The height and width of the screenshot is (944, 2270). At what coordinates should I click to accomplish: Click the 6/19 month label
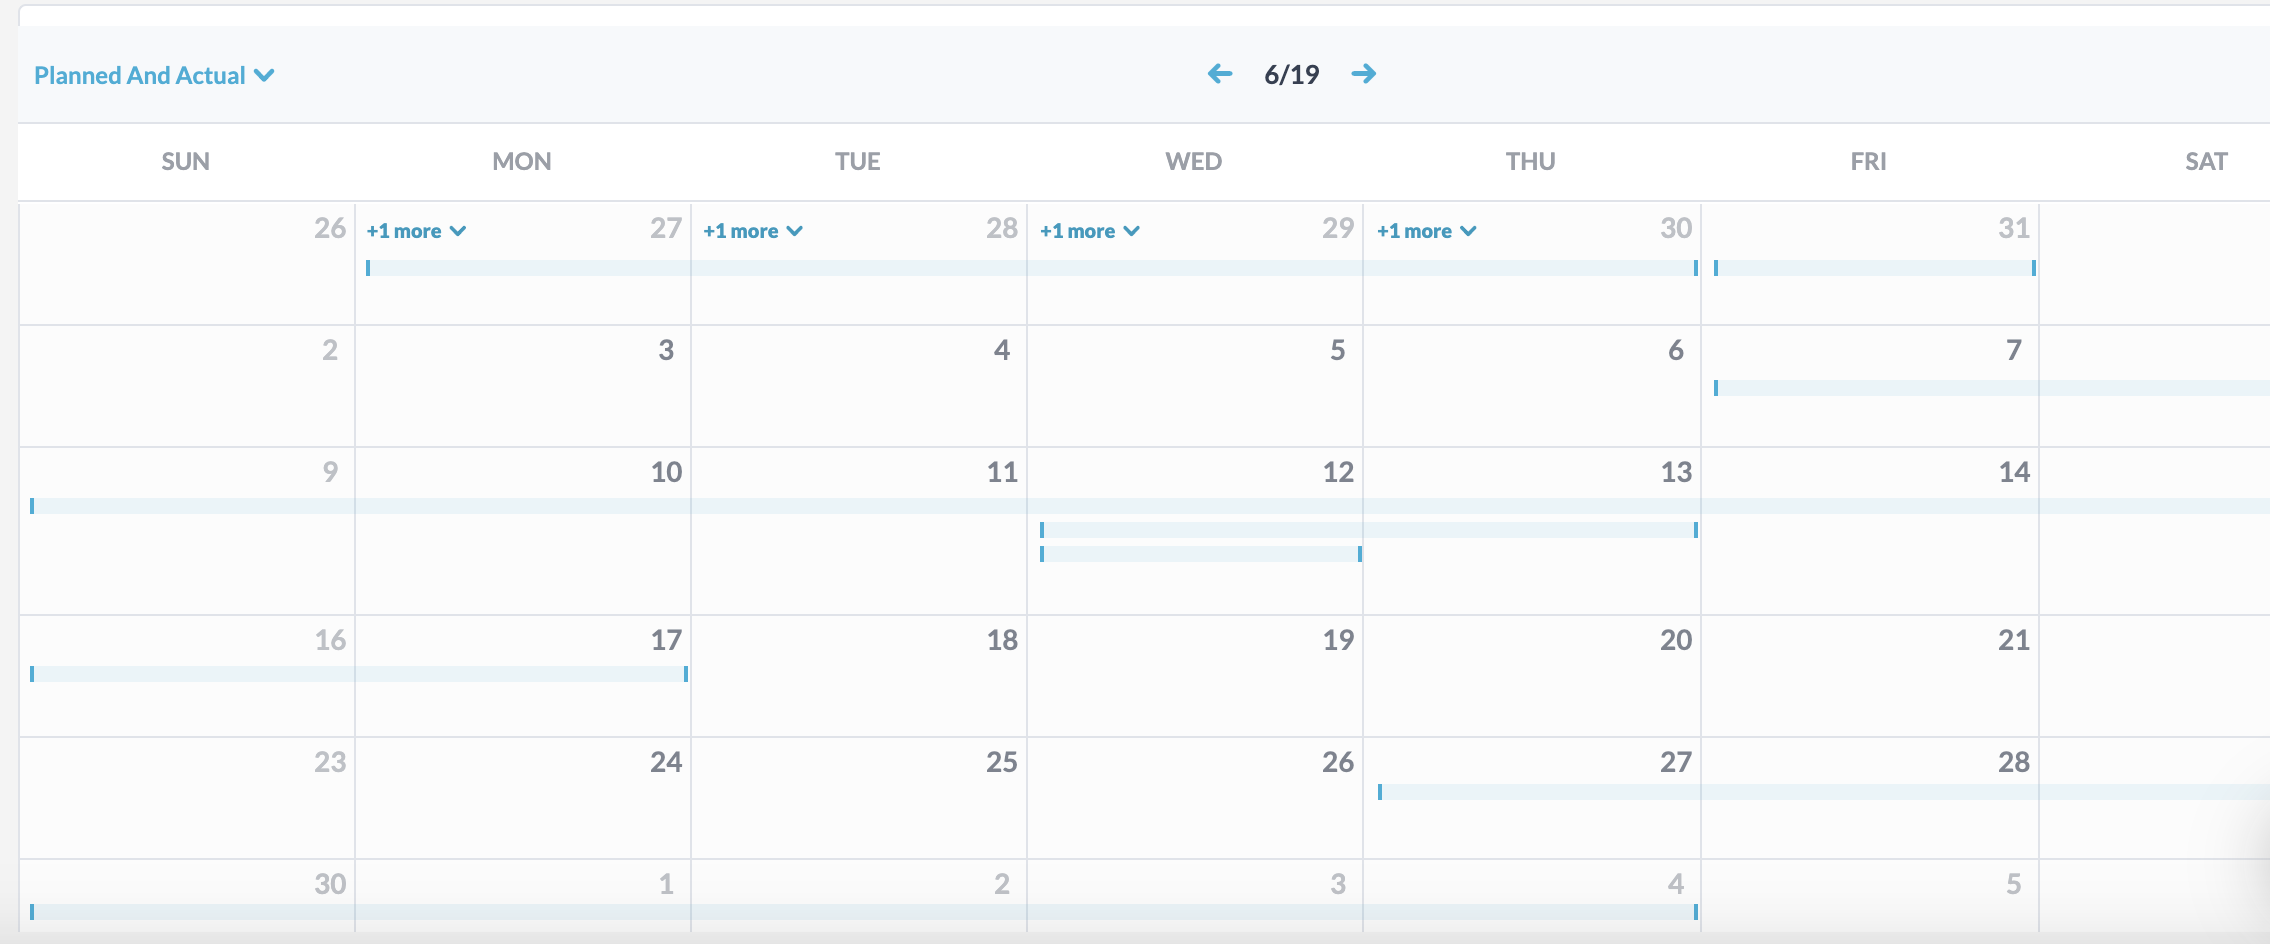1292,74
